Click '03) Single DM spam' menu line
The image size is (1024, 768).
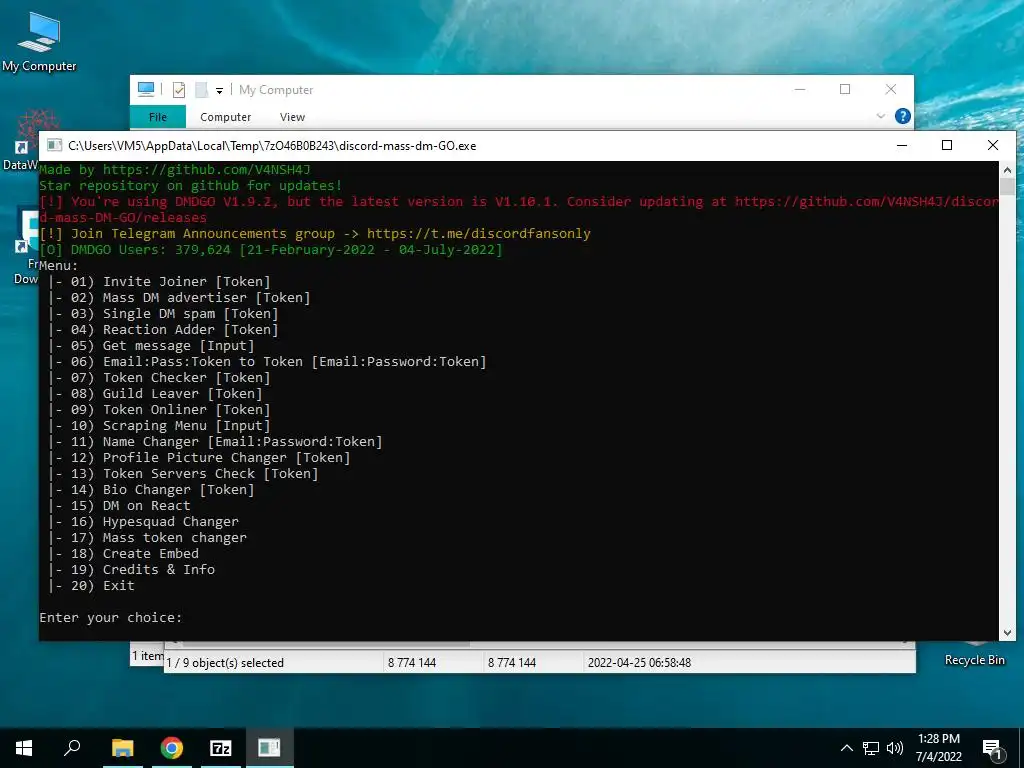[174, 313]
